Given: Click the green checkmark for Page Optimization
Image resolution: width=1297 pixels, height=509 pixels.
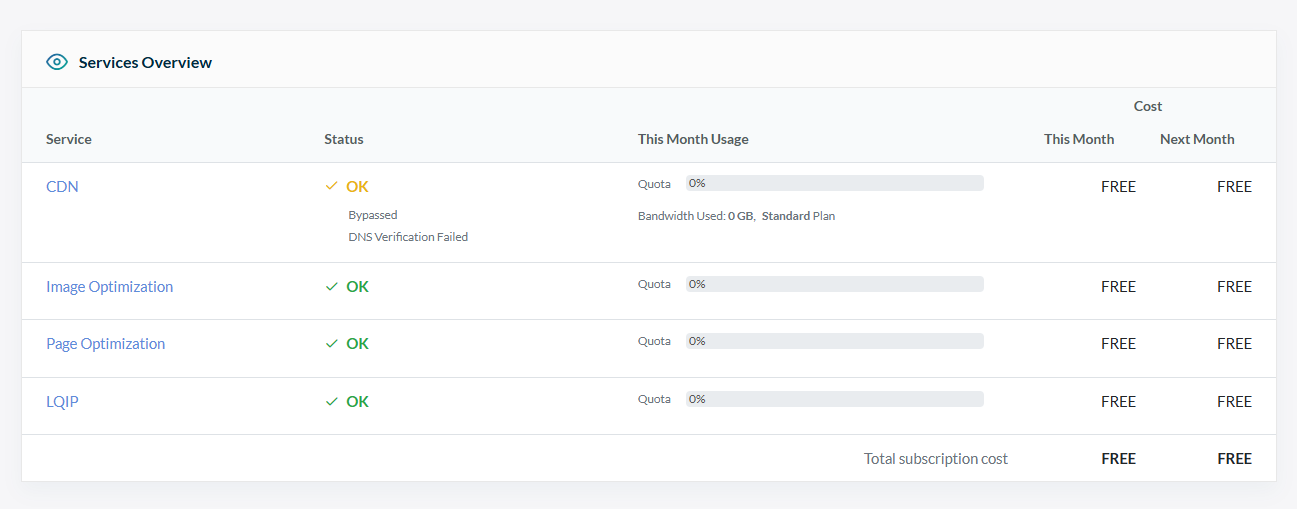Looking at the screenshot, I should (332, 344).
